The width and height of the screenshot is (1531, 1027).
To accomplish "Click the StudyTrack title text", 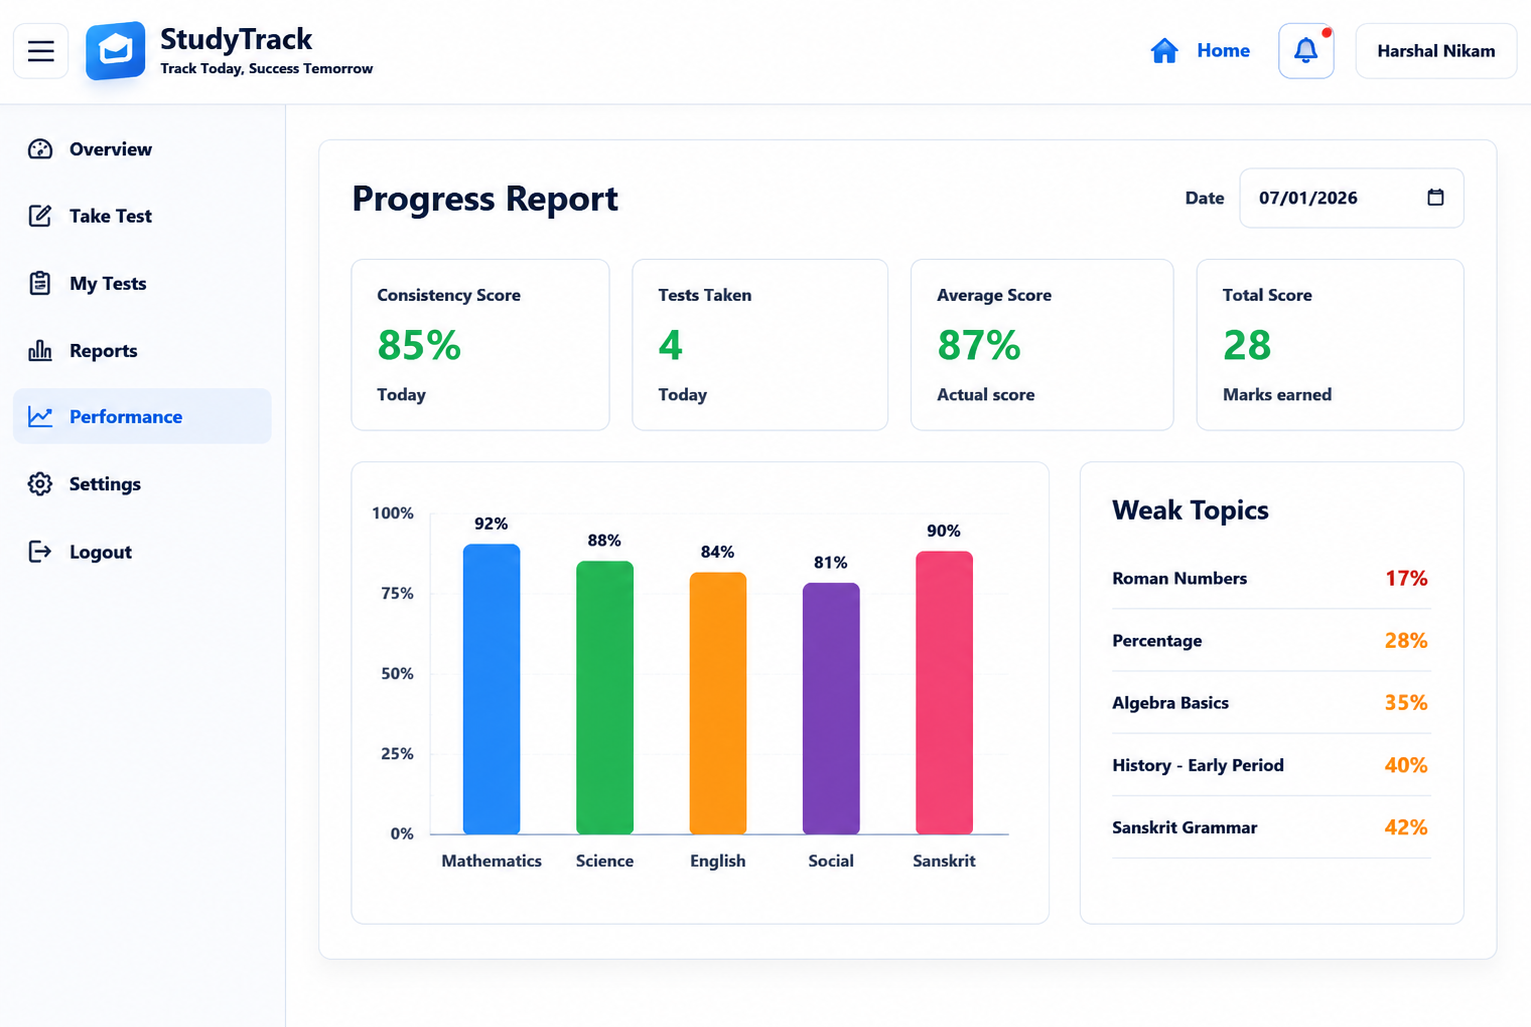I will [x=236, y=39].
